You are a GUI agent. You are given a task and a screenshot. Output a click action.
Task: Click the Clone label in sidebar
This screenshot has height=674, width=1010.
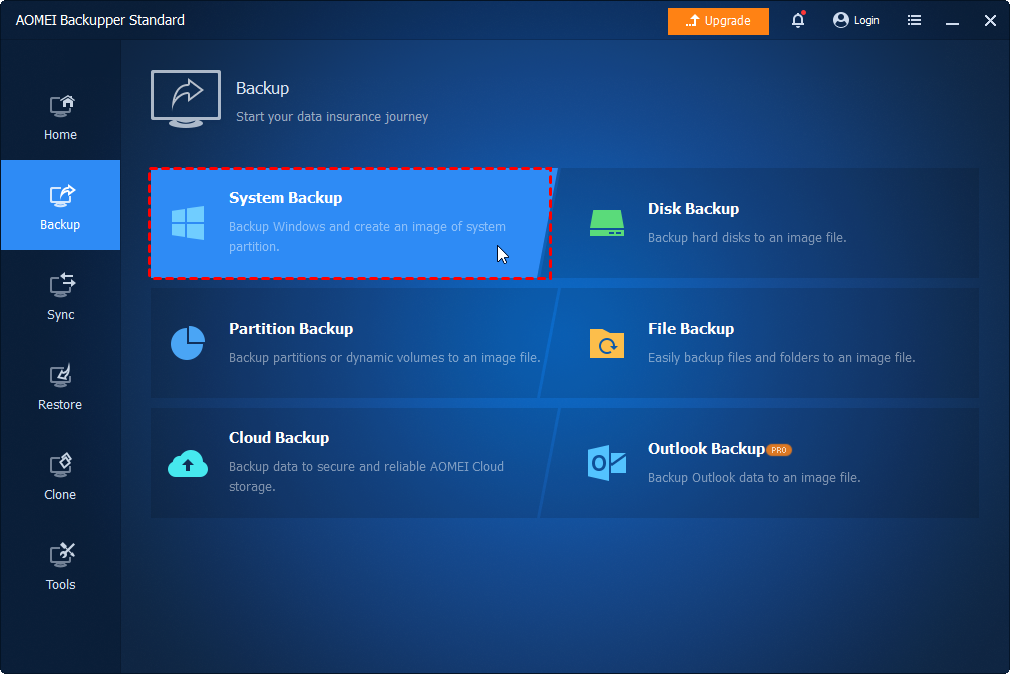tap(60, 494)
